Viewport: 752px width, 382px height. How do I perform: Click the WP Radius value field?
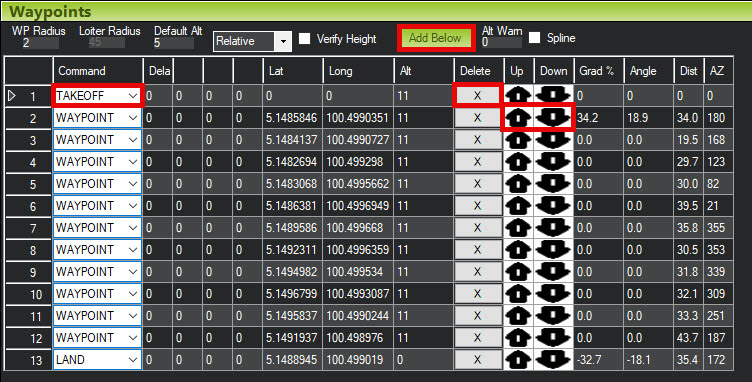(x=40, y=43)
